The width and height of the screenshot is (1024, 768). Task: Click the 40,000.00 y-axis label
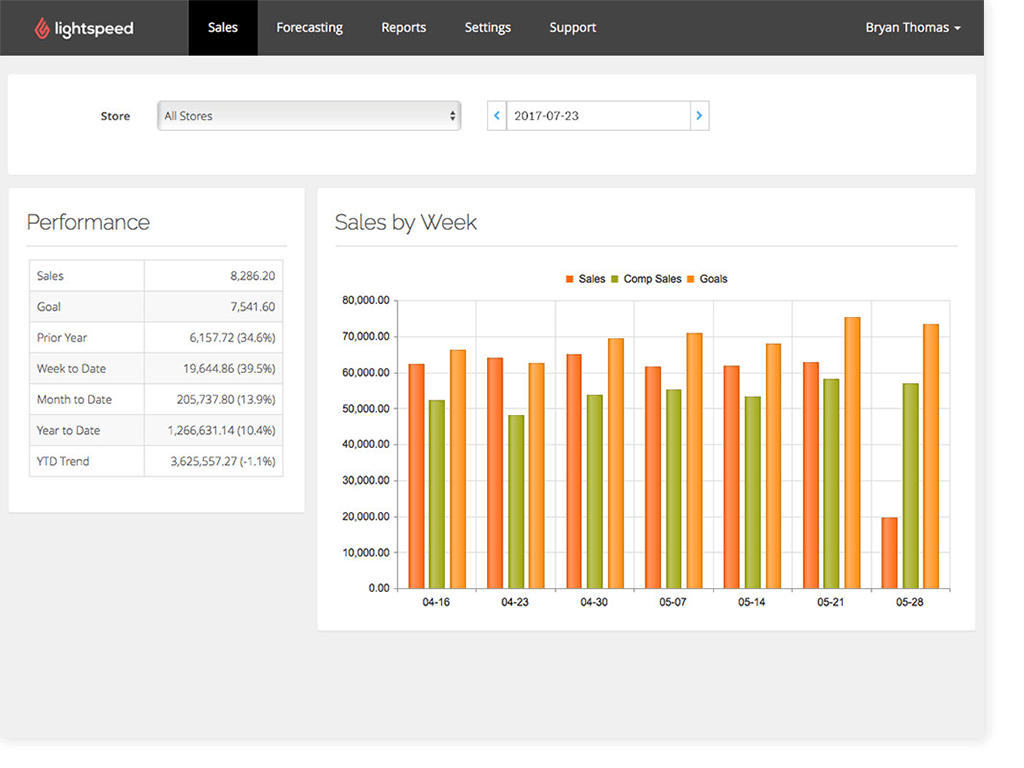pos(366,444)
